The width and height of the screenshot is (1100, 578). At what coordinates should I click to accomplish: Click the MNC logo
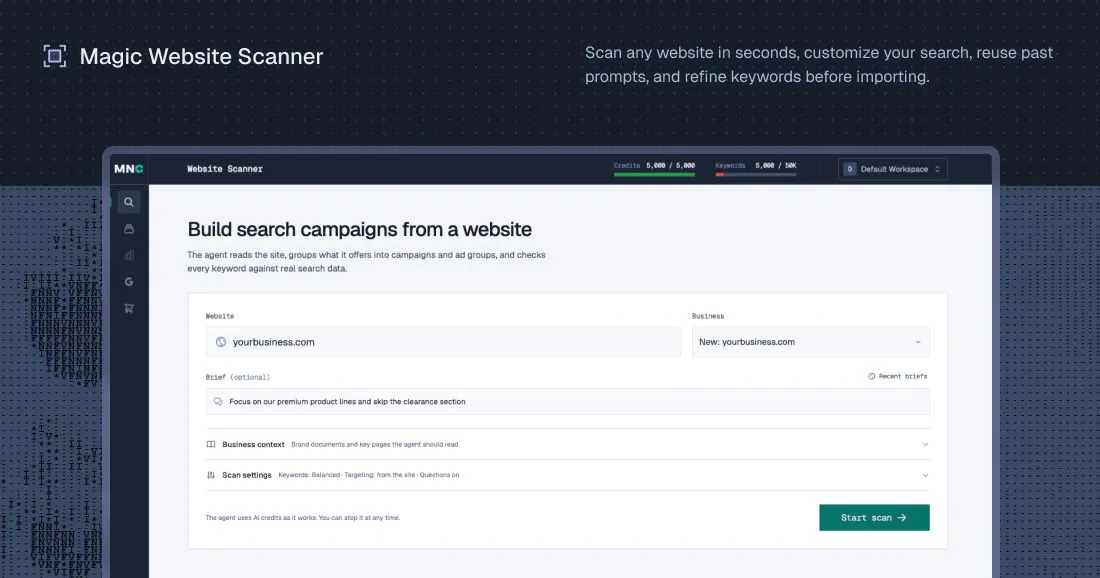[128, 169]
